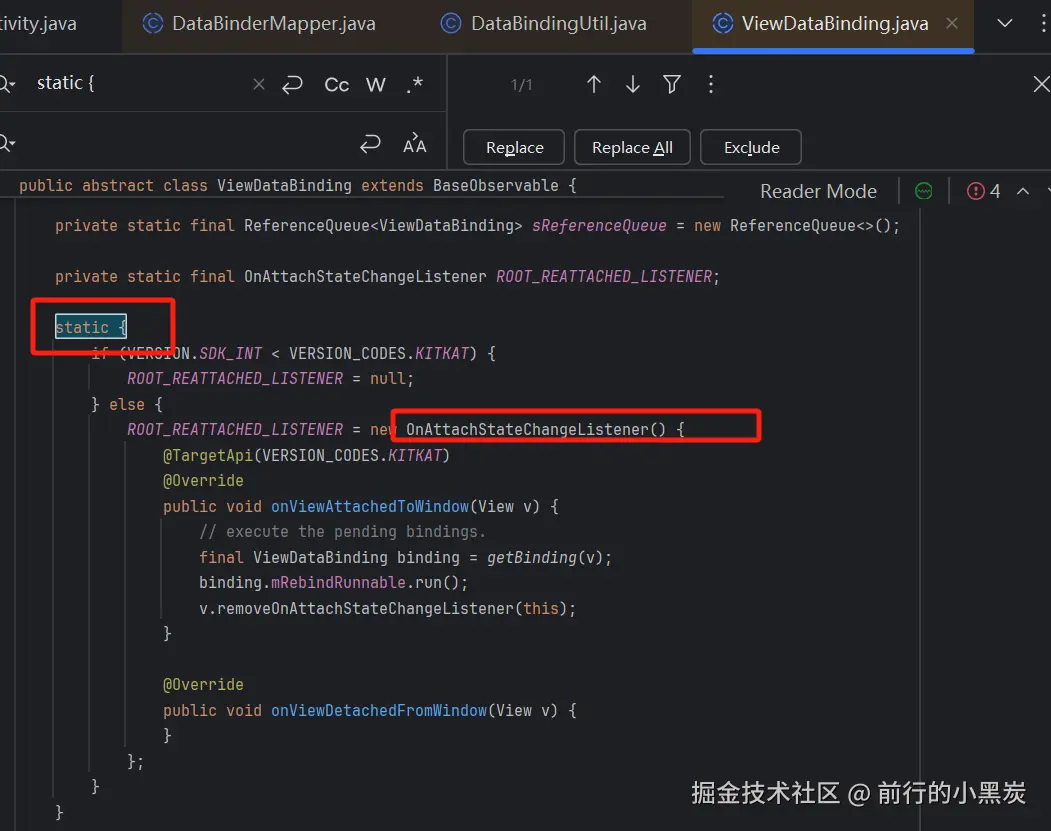Toggle Regex (.*) search option
The width and height of the screenshot is (1051, 831).
click(415, 84)
